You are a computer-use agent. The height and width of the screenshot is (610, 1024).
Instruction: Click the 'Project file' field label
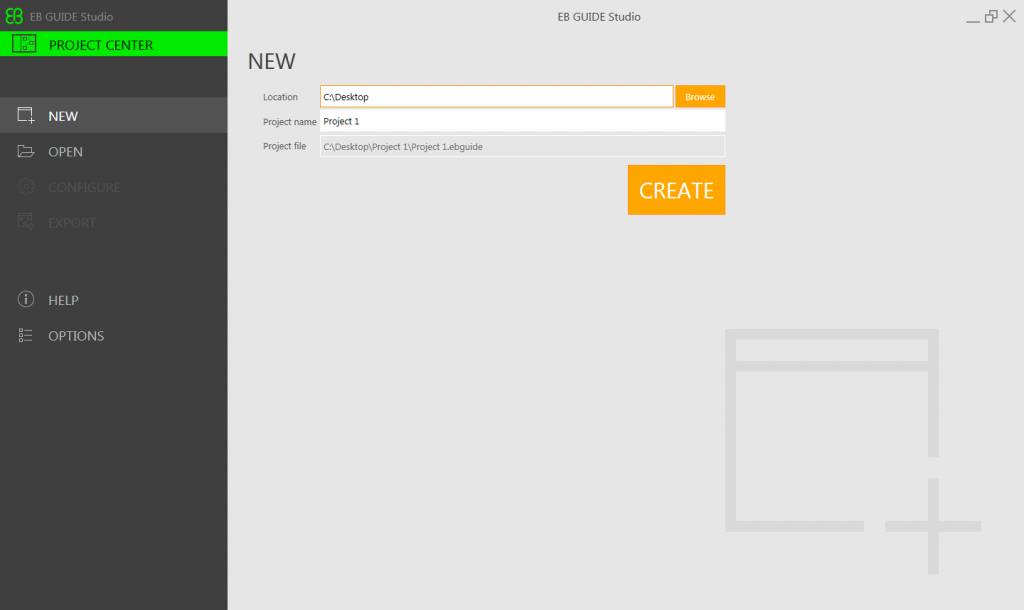[284, 146]
